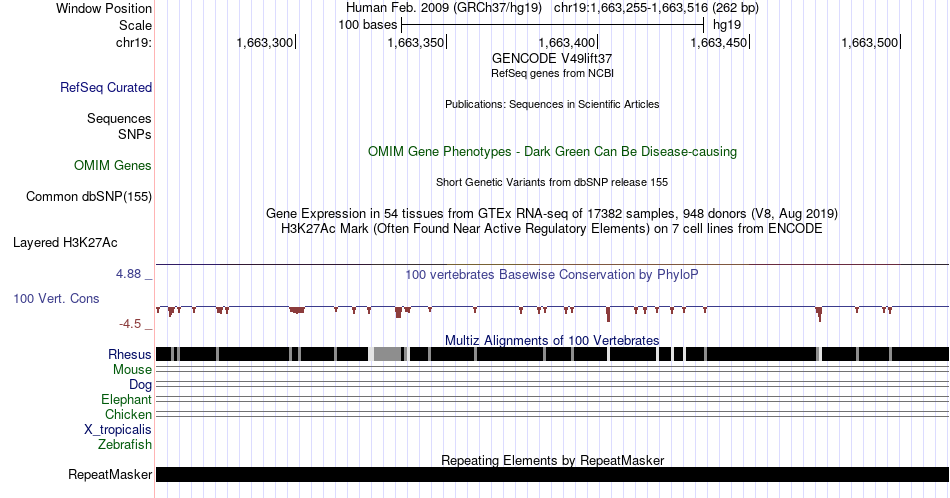Viewport: 950px width, 498px height.
Task: Click the 1,663,500 ruler coordinate
Action: 869,42
